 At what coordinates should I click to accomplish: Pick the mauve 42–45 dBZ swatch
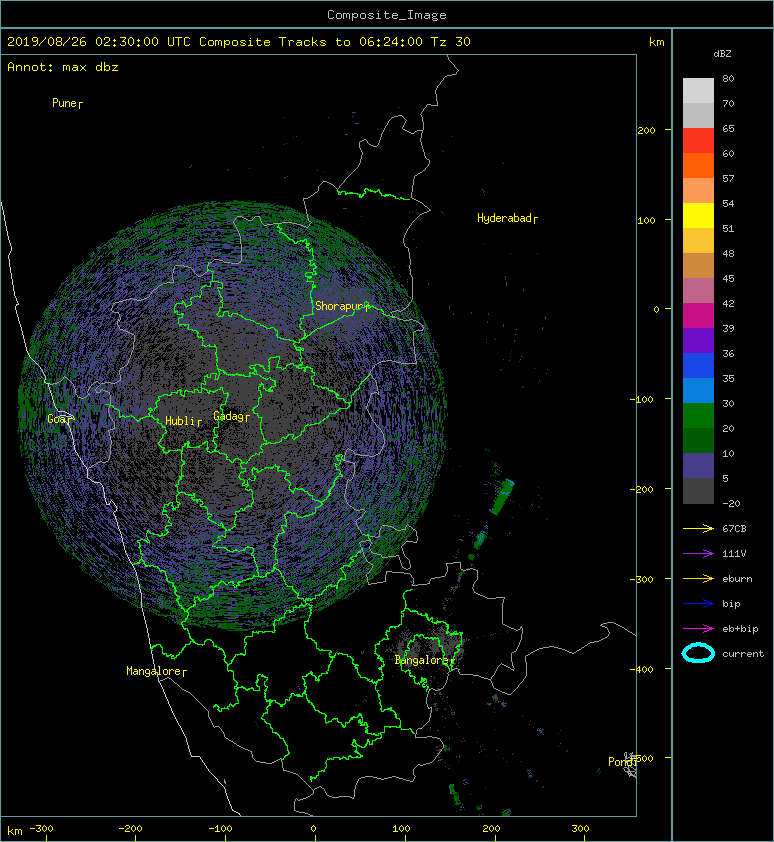click(x=698, y=291)
